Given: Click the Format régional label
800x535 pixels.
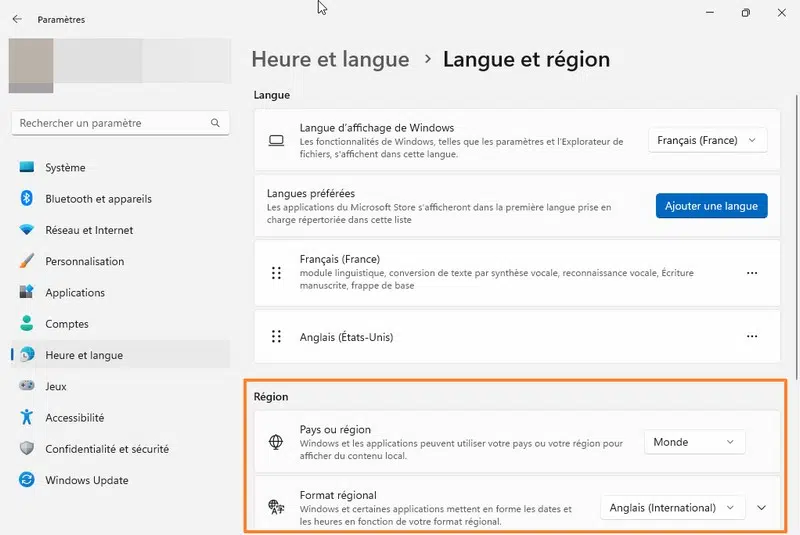Looking at the screenshot, I should point(338,495).
